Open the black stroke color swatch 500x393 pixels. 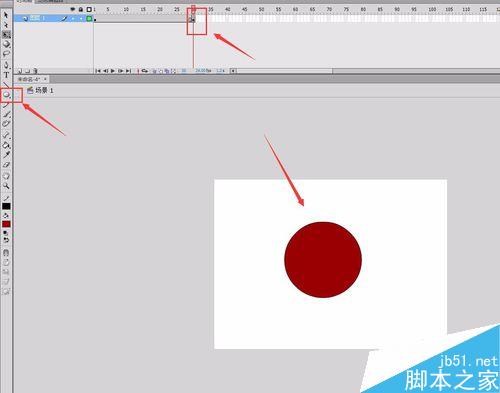tap(6, 206)
